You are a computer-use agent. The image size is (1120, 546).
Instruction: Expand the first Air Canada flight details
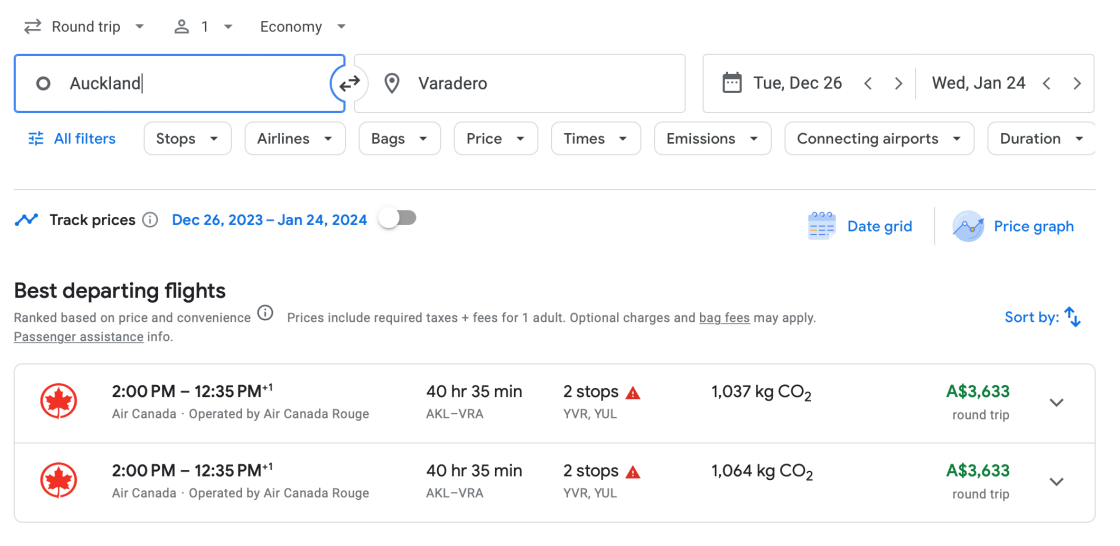pos(1056,403)
